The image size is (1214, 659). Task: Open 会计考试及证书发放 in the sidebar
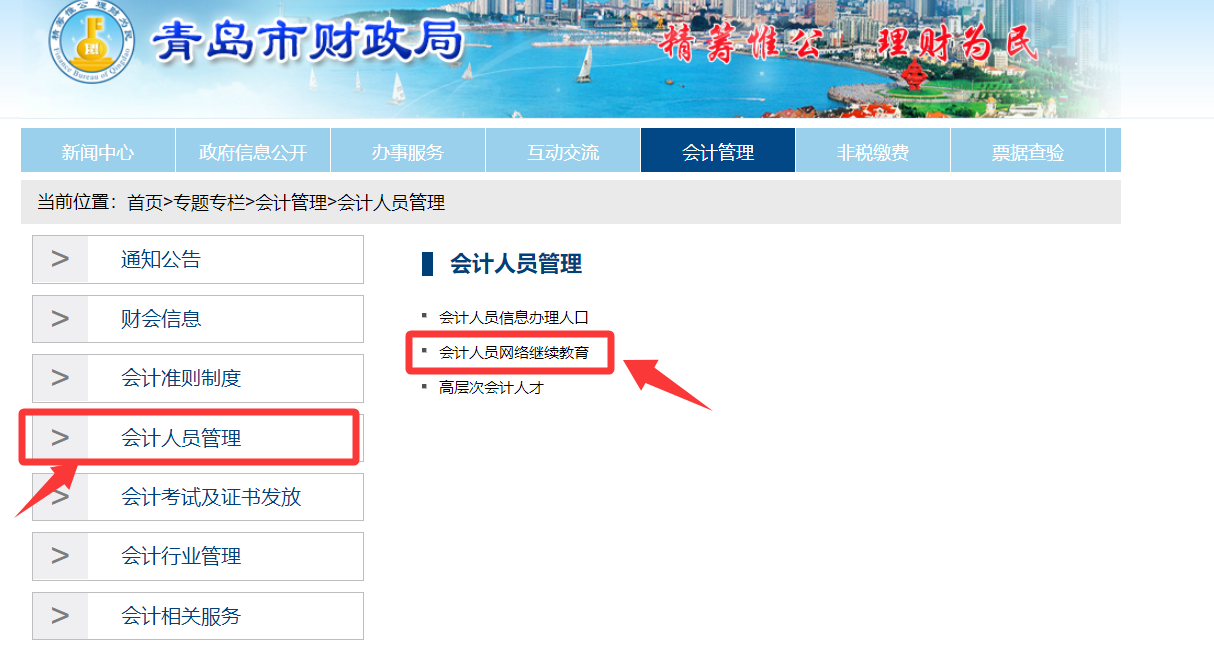tap(198, 497)
